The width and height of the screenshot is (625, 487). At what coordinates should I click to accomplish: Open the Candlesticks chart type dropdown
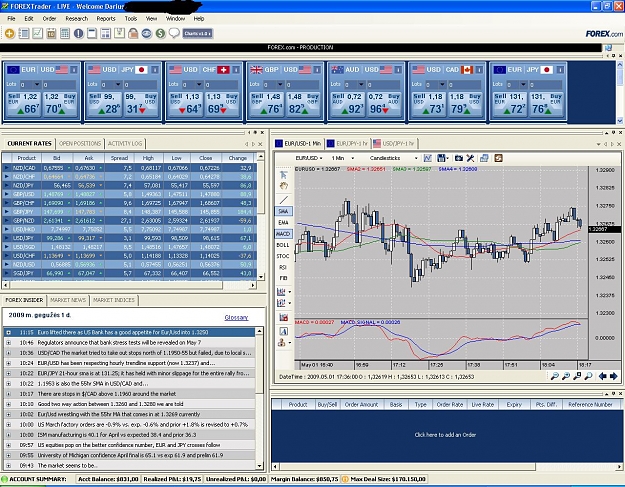(394, 158)
